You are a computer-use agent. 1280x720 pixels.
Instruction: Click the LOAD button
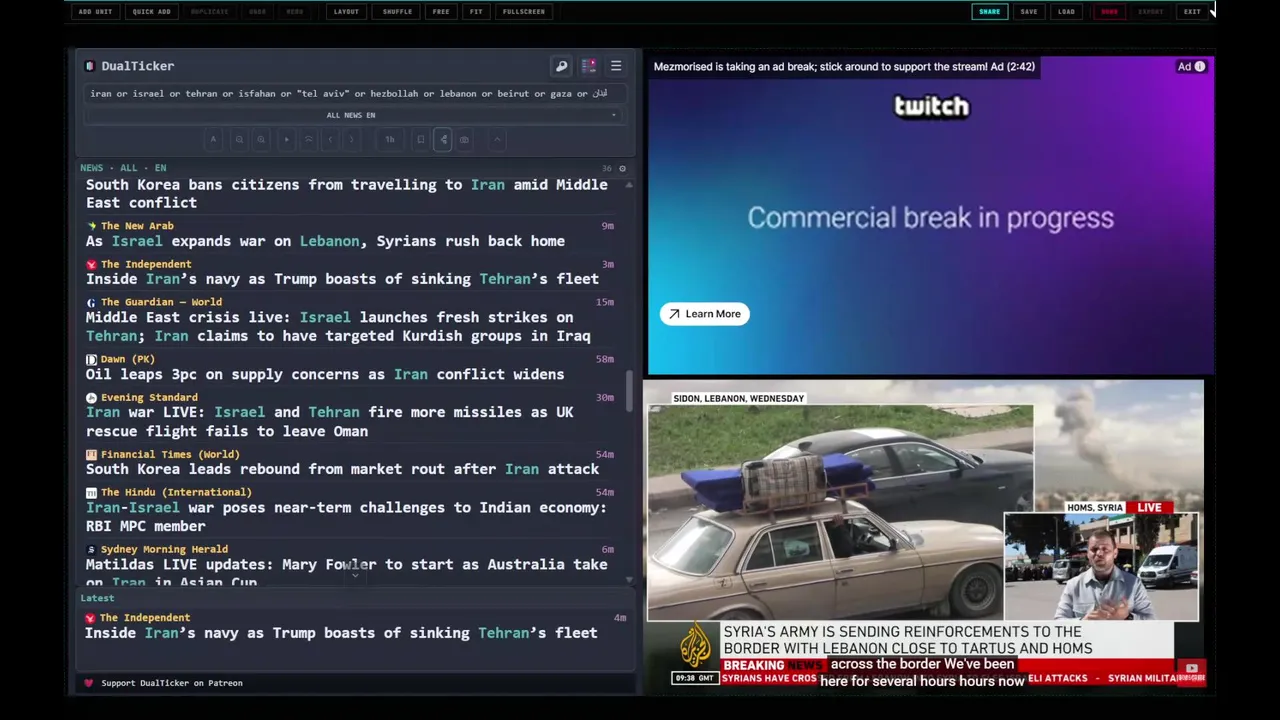click(x=1066, y=12)
